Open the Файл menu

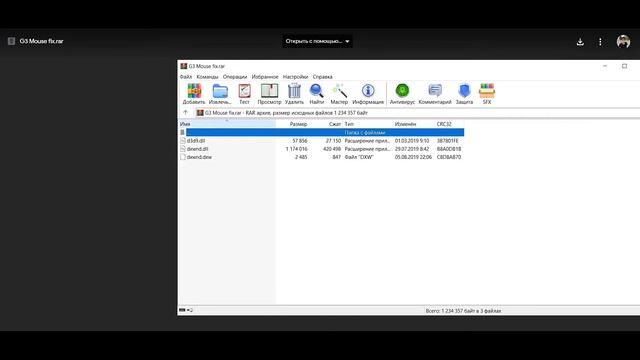(x=186, y=77)
